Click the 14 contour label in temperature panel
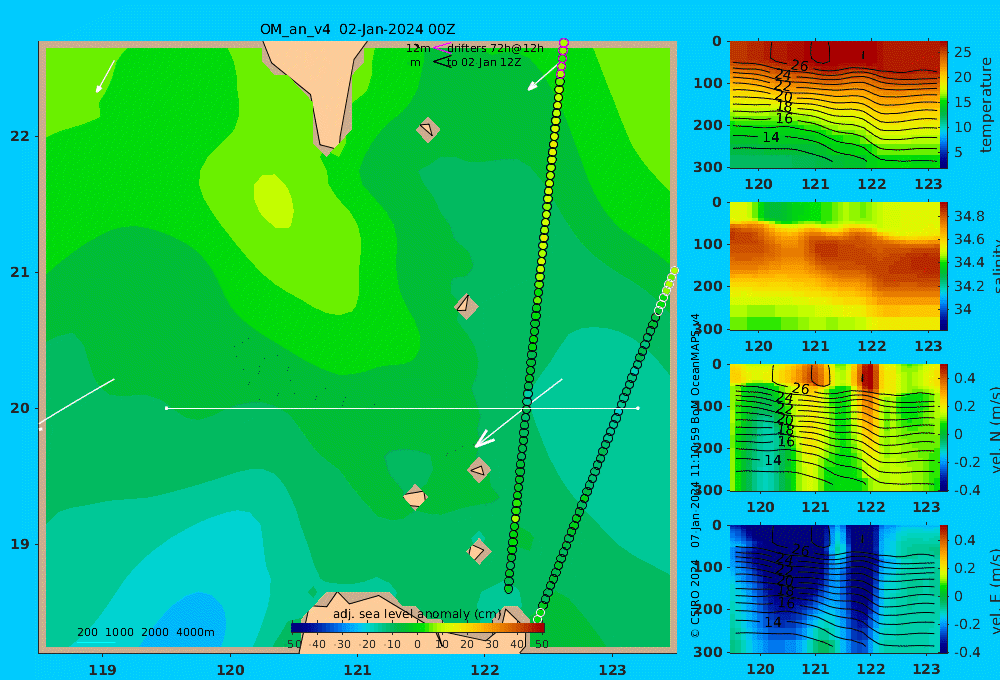The width and height of the screenshot is (1000, 680). pyautogui.click(x=770, y=137)
